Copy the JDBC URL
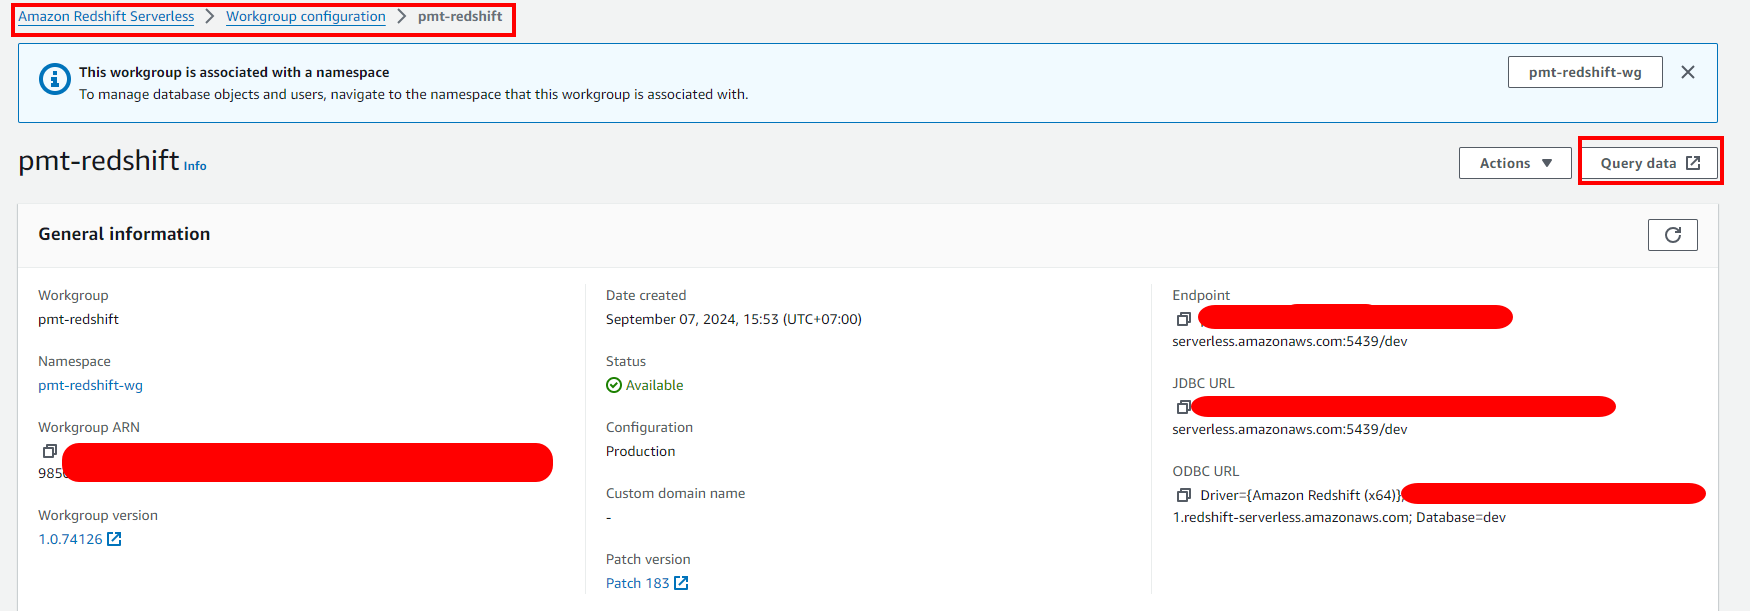Image resolution: width=1750 pixels, height=611 pixels. [1183, 407]
